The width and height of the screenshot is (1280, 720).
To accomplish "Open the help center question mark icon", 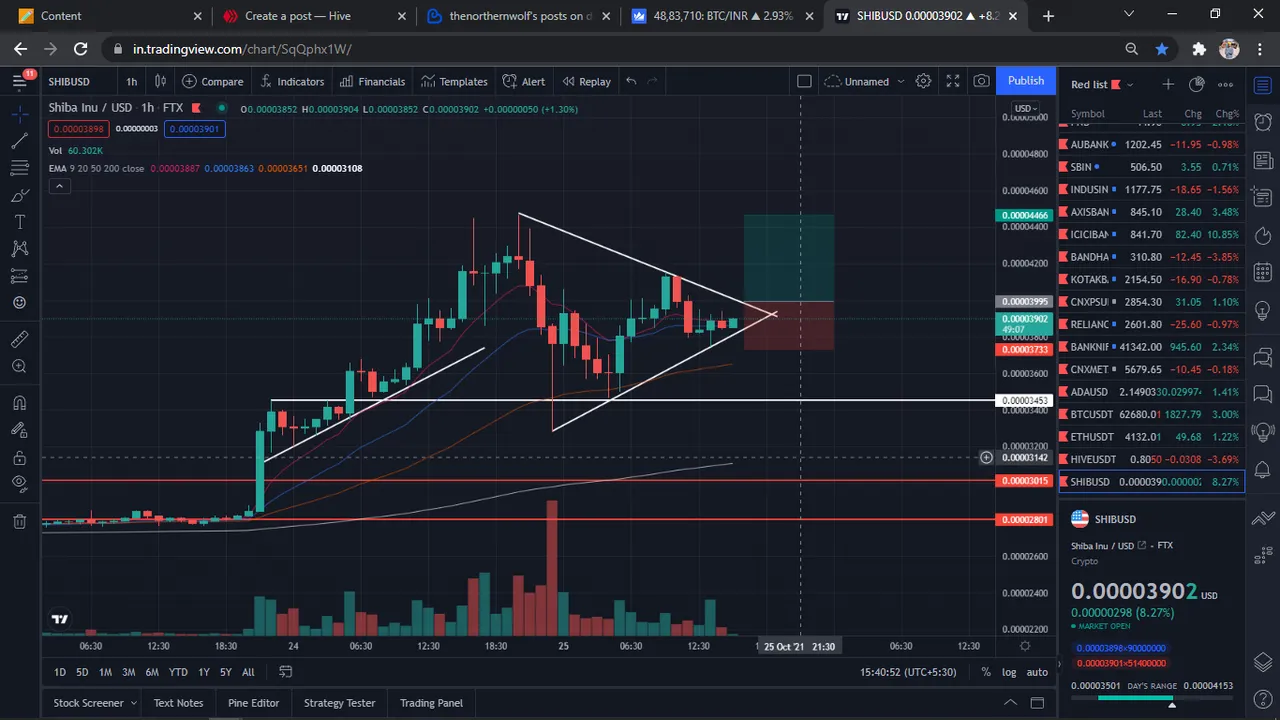I will point(1263,702).
